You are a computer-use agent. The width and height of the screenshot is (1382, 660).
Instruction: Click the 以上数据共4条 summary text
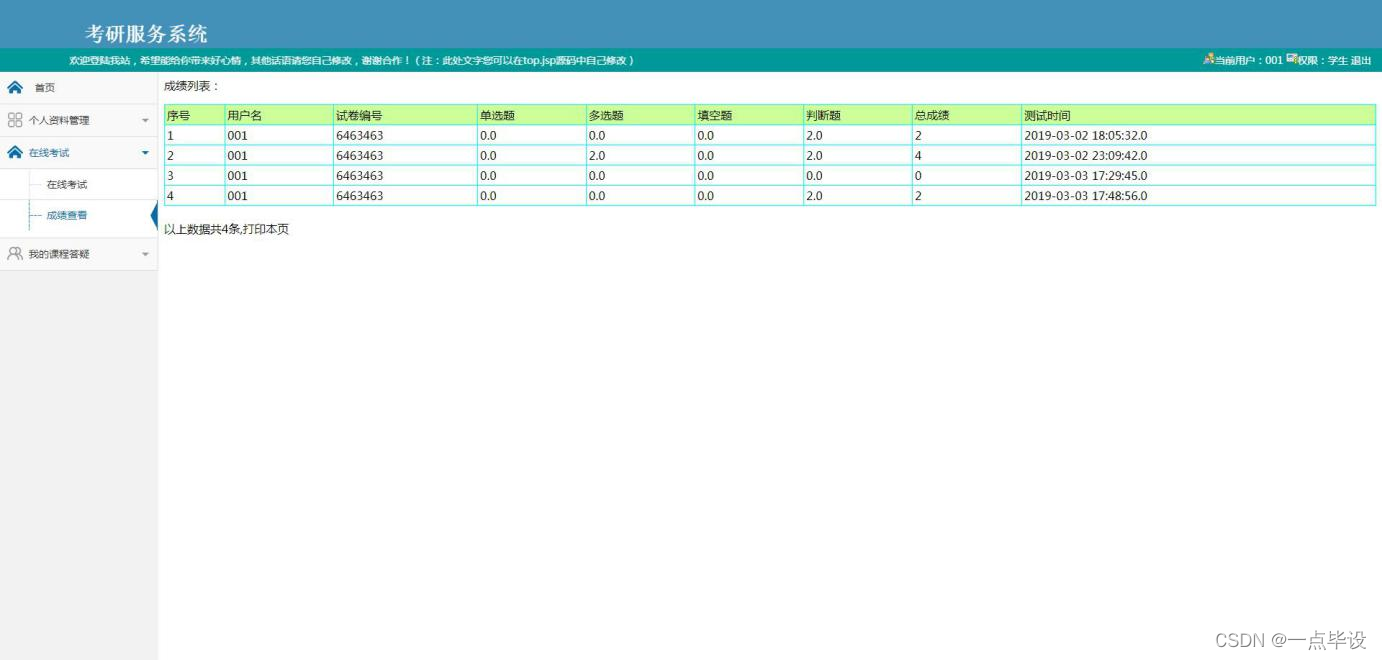202,229
